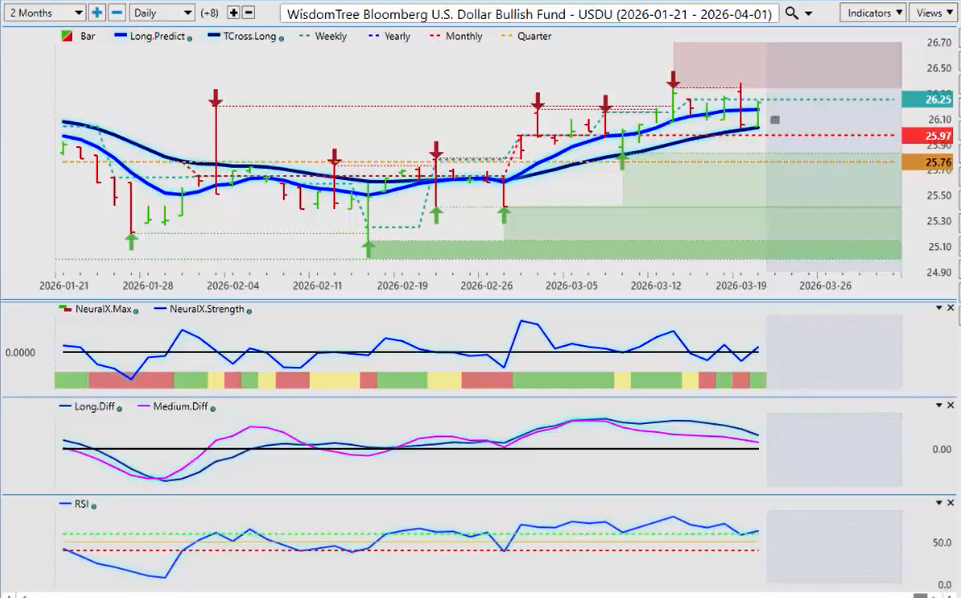961x598 pixels.
Task: Click the black plus button beside (+8)
Action: point(234,13)
